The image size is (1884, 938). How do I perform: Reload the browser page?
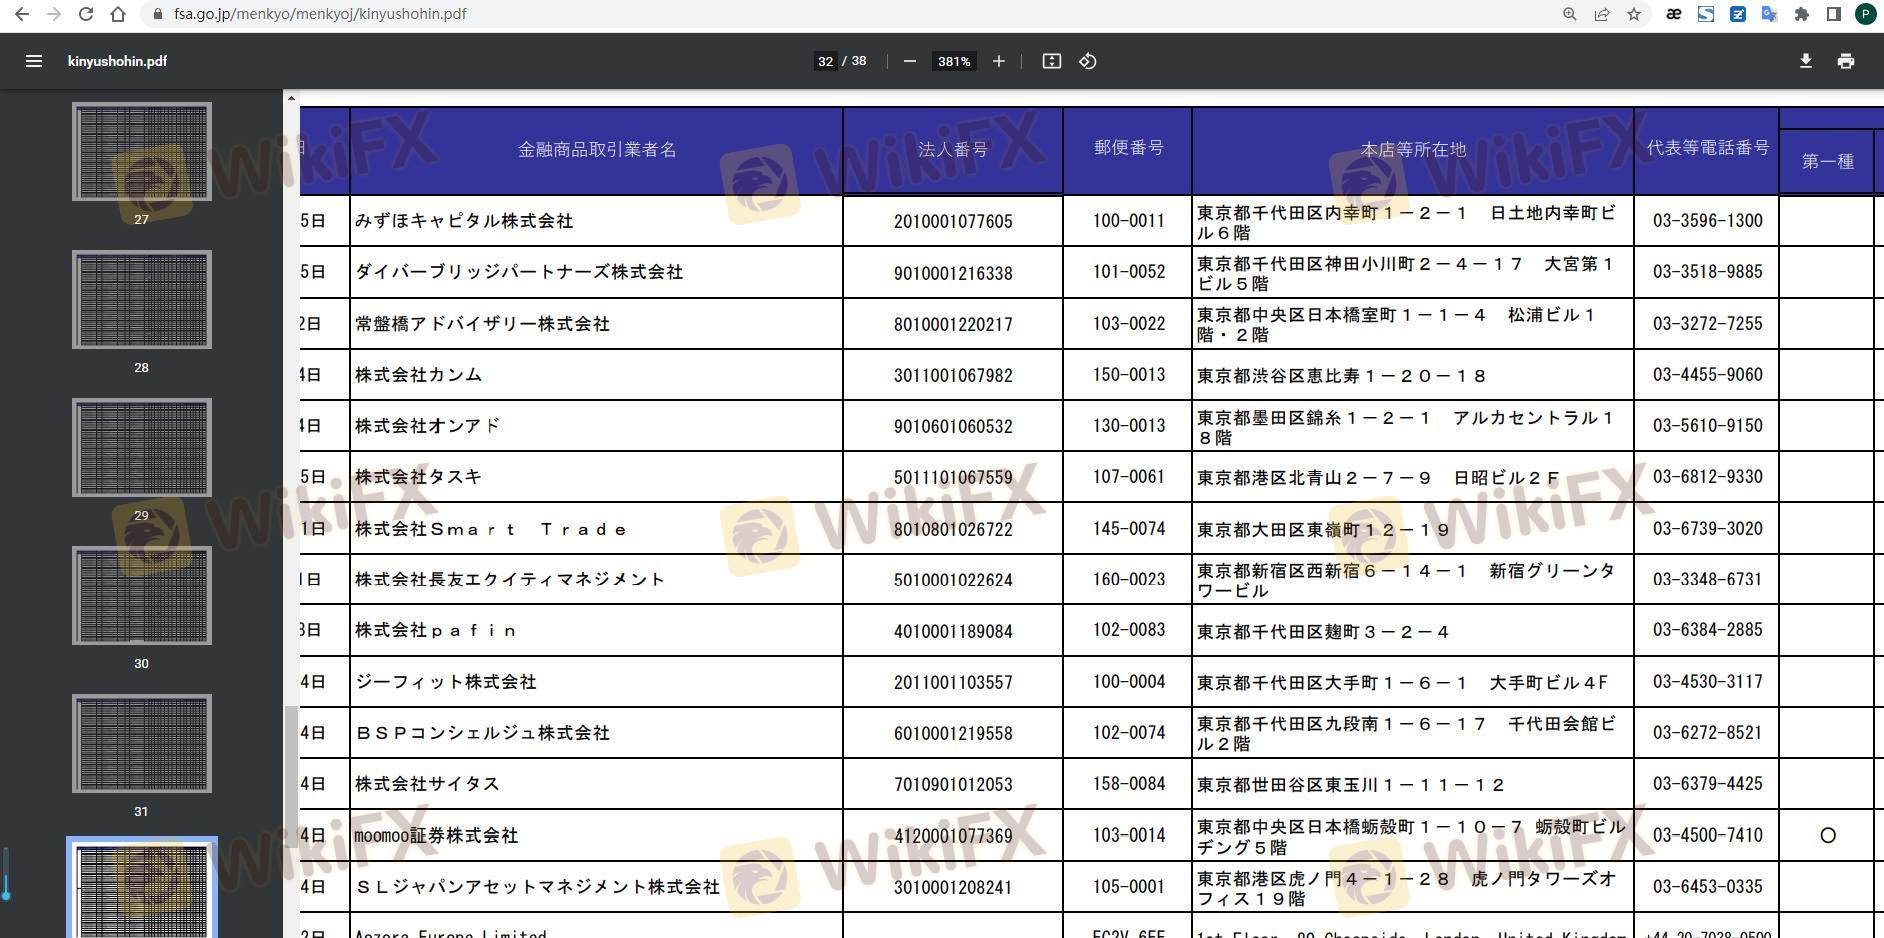86,14
